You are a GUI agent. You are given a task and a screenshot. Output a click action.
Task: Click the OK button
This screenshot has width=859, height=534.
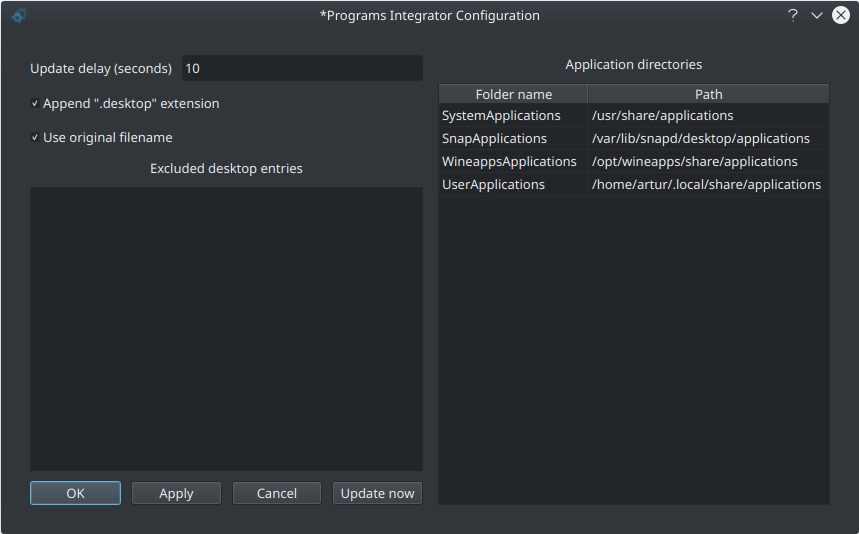coord(76,493)
